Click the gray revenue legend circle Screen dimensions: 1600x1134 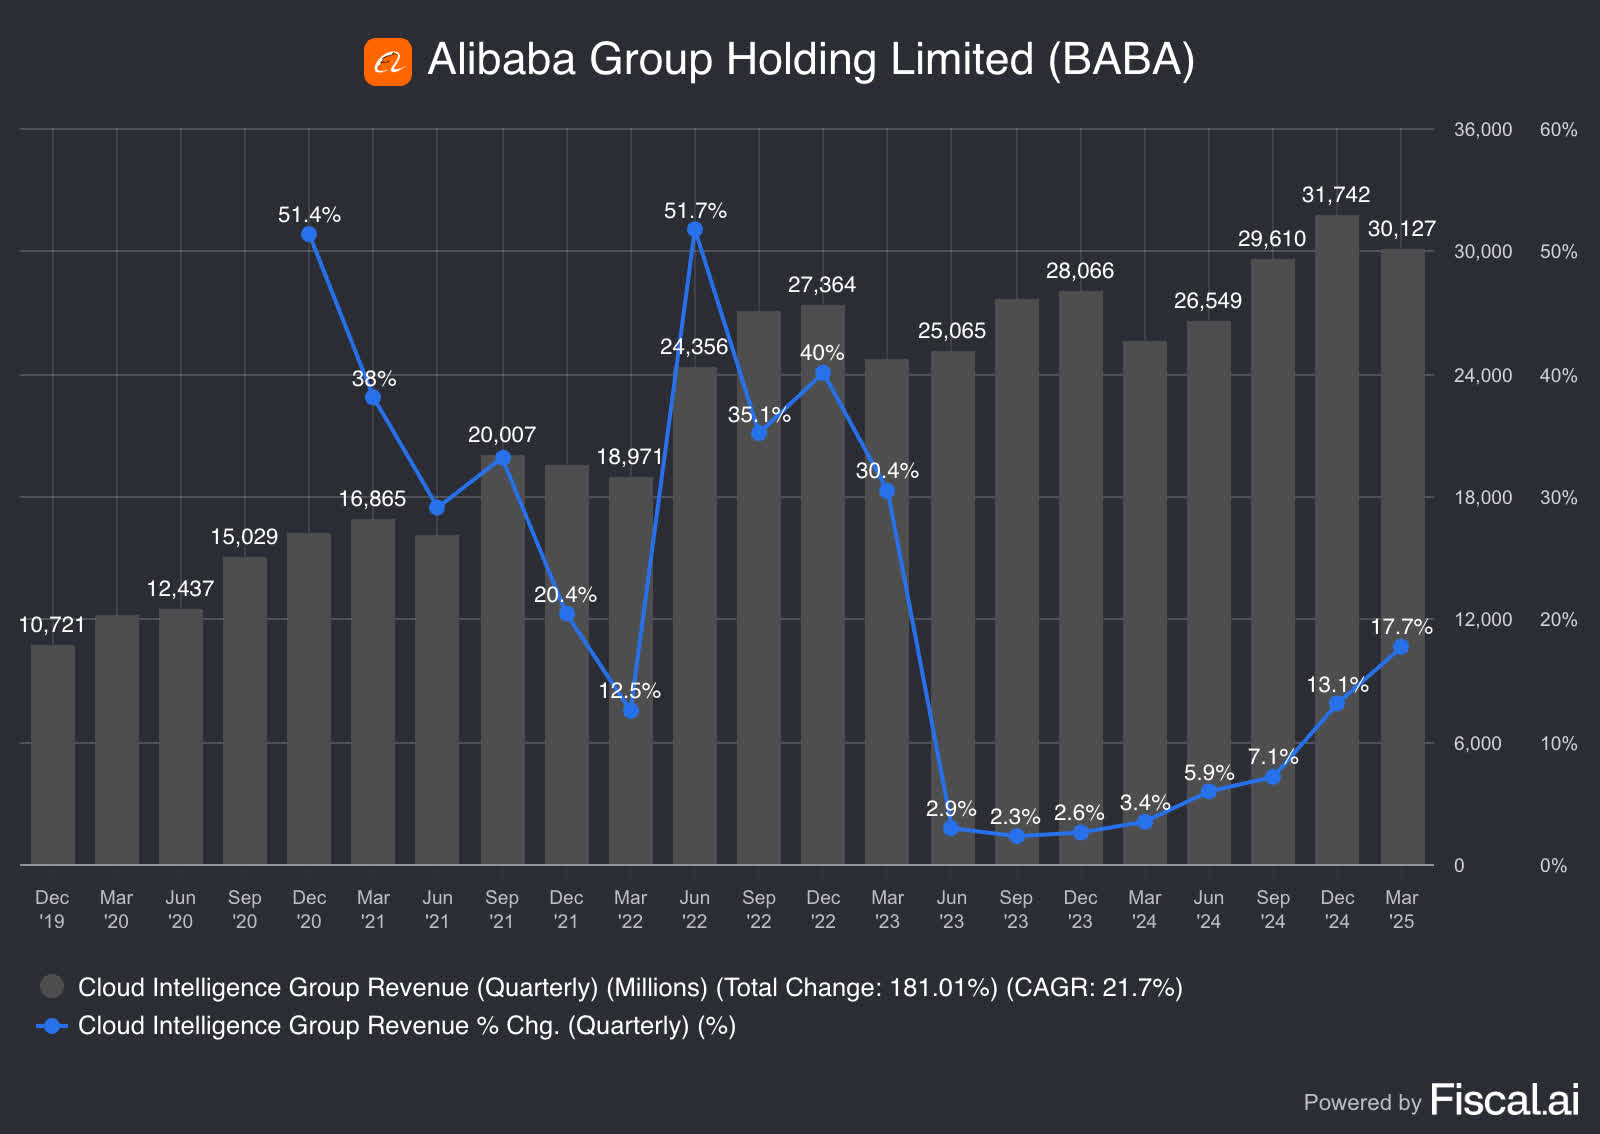pos(52,987)
